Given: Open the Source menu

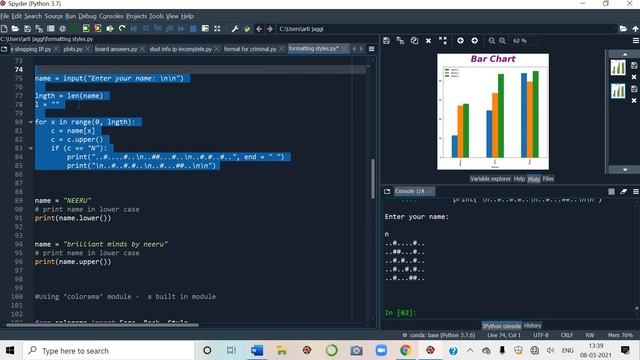Looking at the screenshot, I should coord(53,16).
